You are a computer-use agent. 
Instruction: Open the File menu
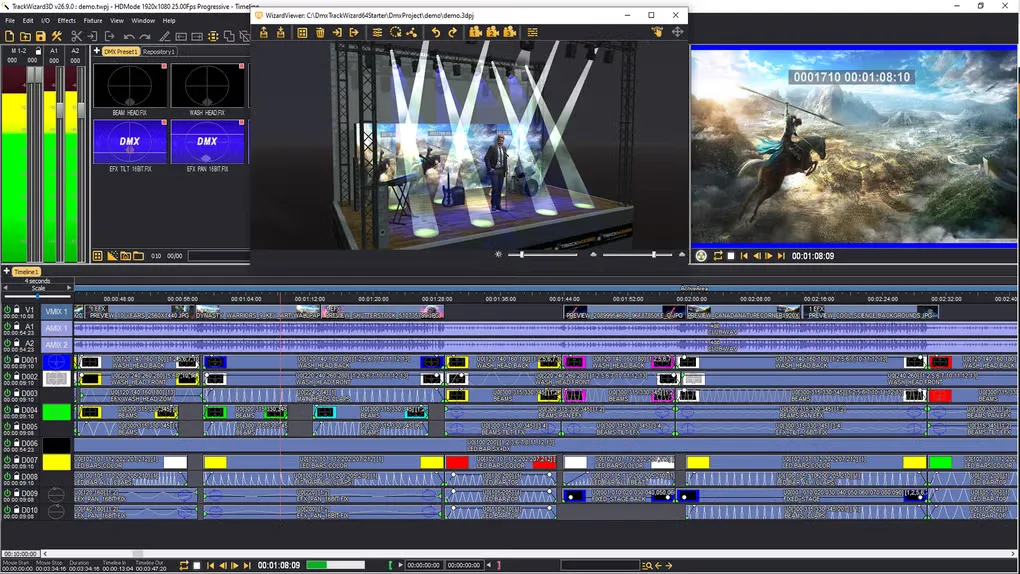pyautogui.click(x=10, y=21)
